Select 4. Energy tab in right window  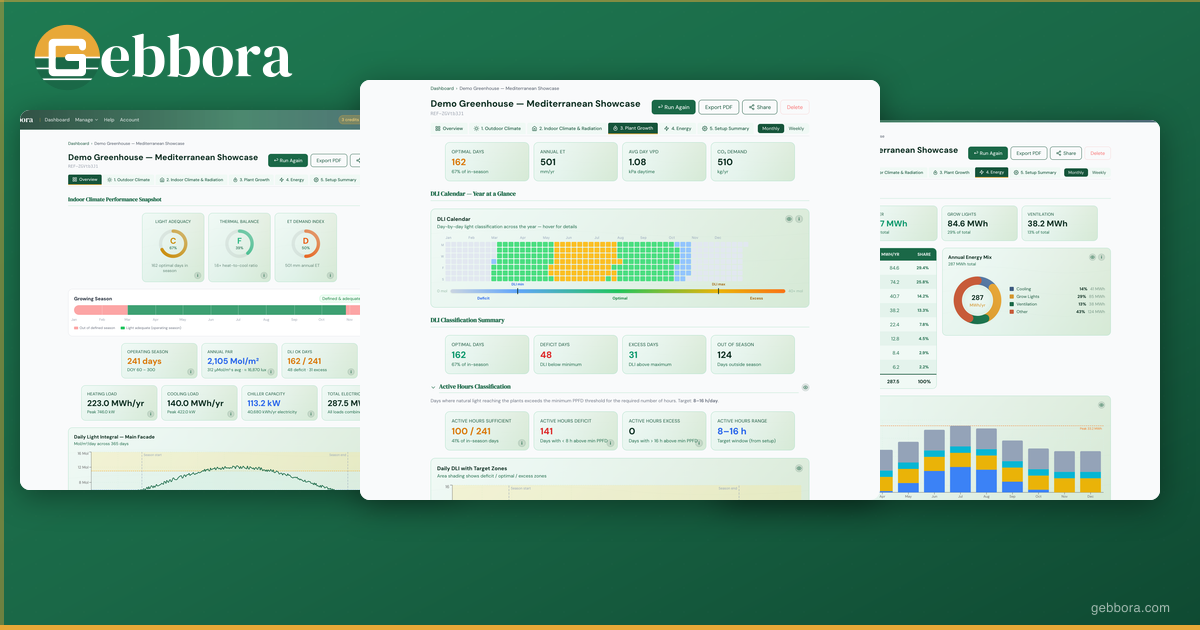coord(990,172)
